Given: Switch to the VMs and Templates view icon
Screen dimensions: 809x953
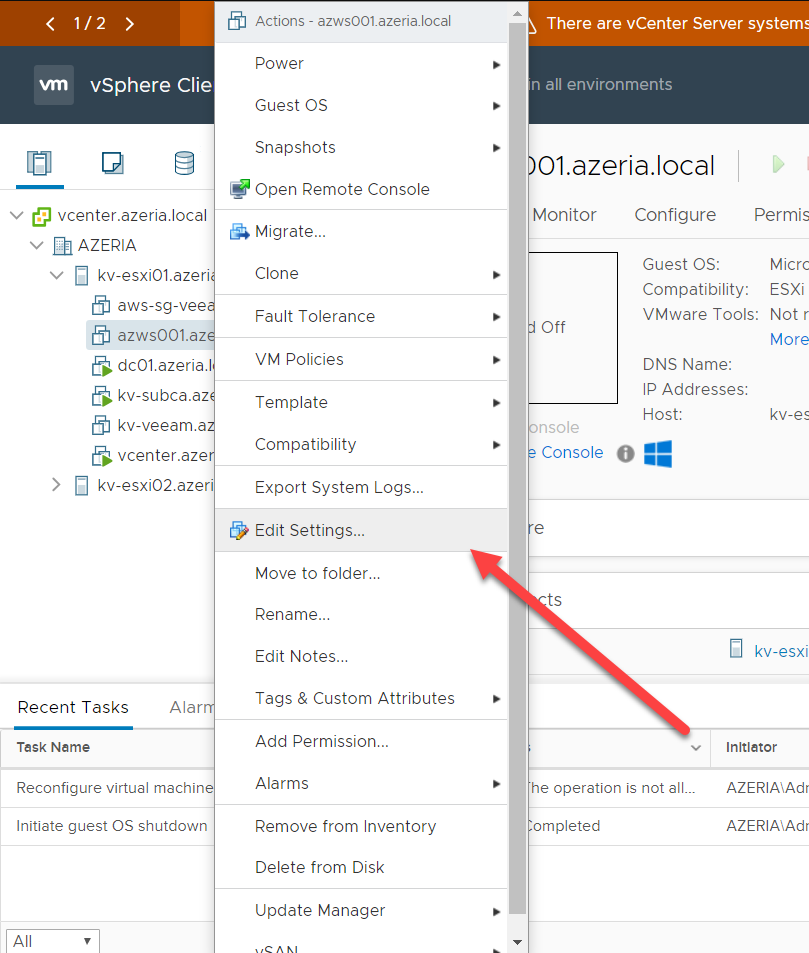Looking at the screenshot, I should [x=111, y=163].
